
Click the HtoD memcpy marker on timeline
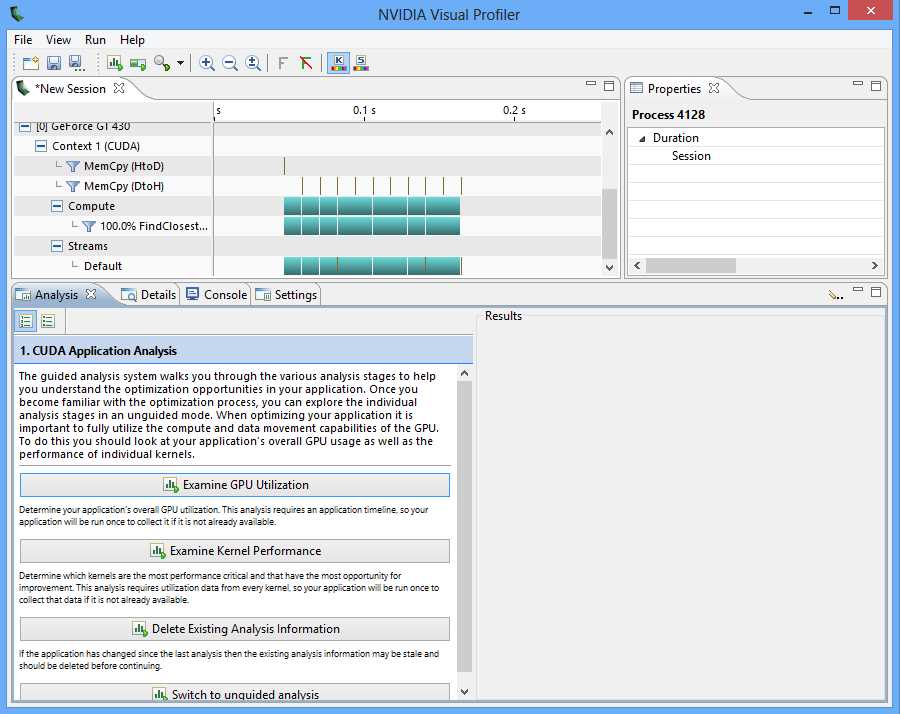(284, 166)
